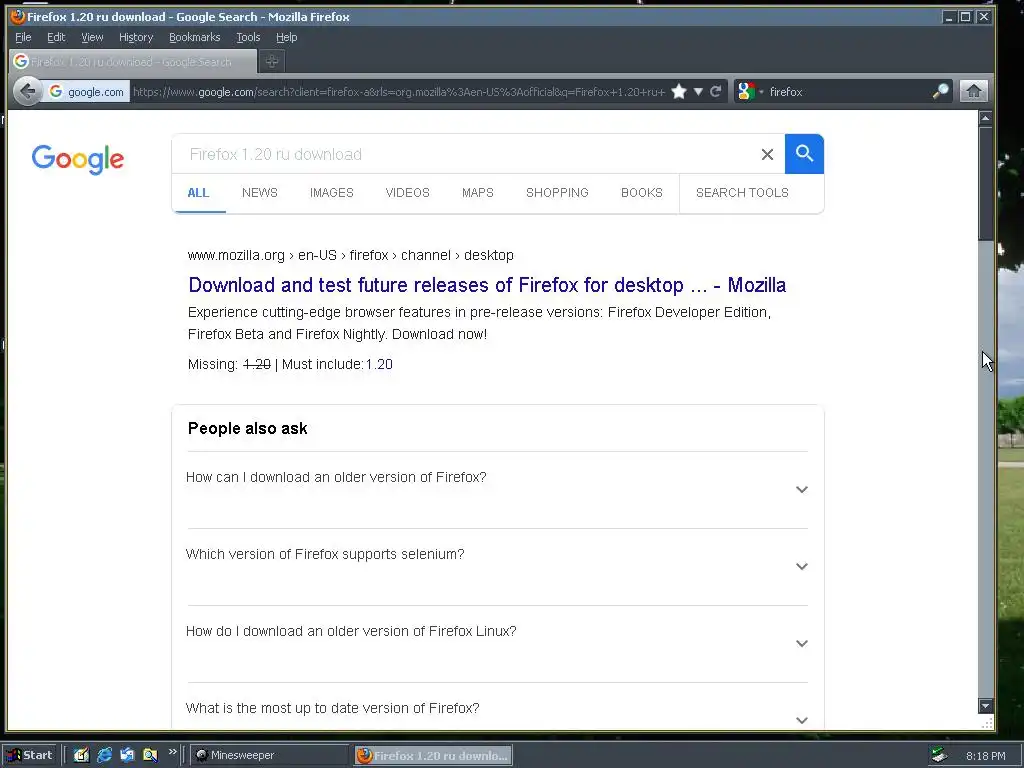1024x768 pixels.
Task: Switch to the SHOPPING results tab
Action: tap(557, 193)
